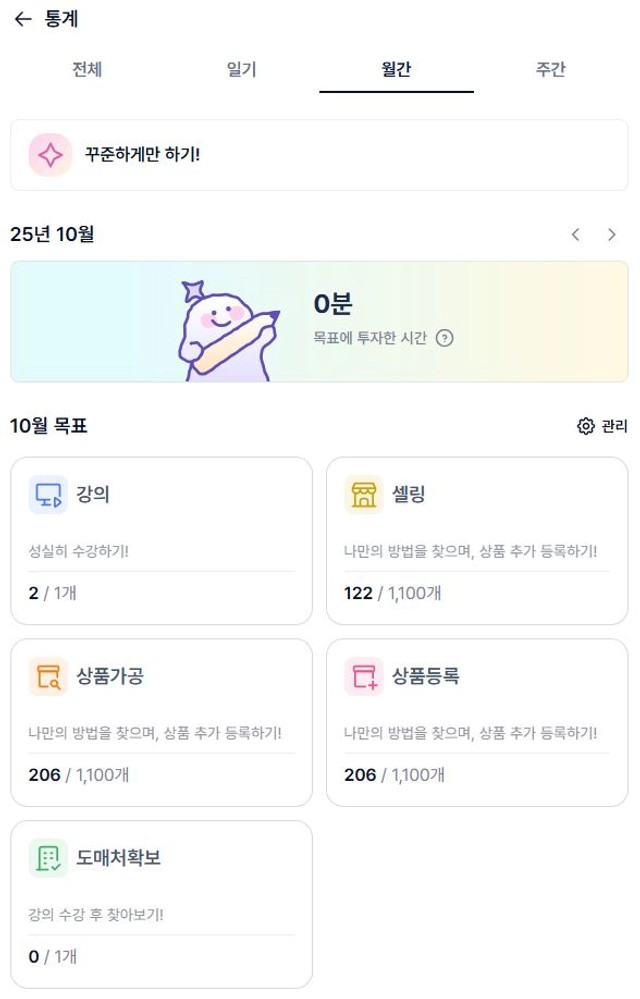Click the 관리 manage link

pyautogui.click(x=614, y=427)
